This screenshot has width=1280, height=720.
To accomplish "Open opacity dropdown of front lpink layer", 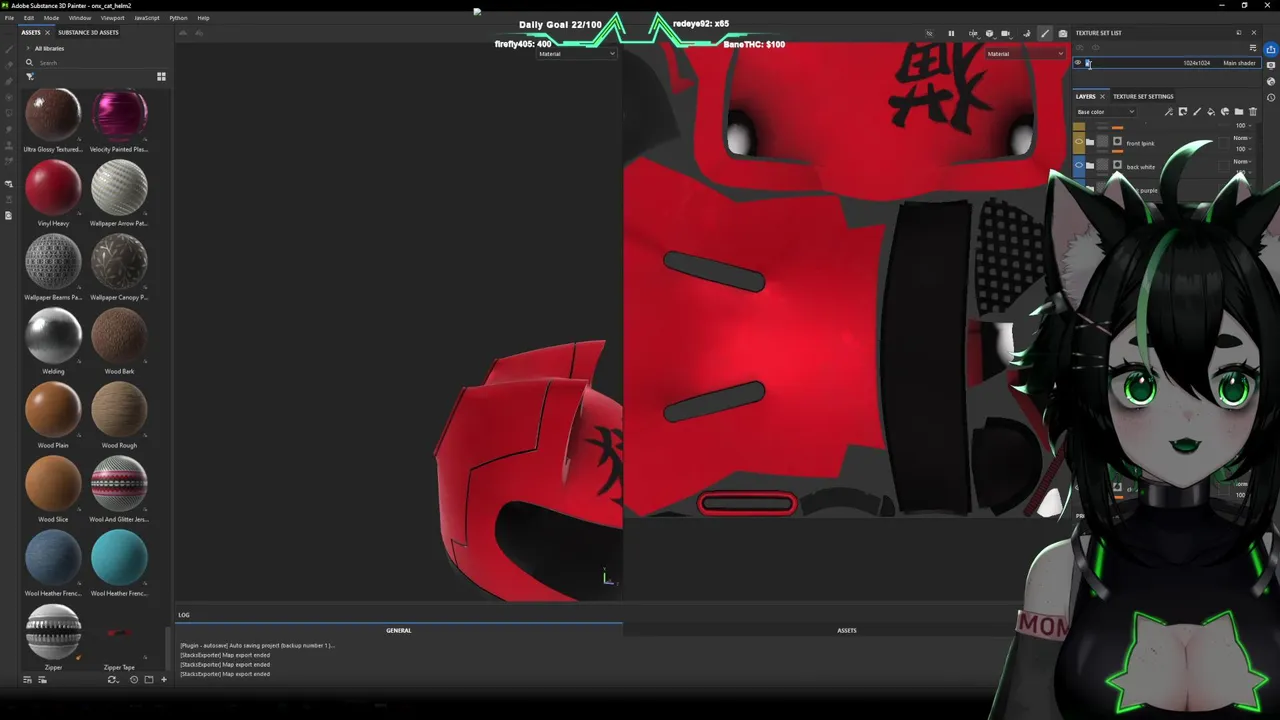I will click(x=1241, y=149).
